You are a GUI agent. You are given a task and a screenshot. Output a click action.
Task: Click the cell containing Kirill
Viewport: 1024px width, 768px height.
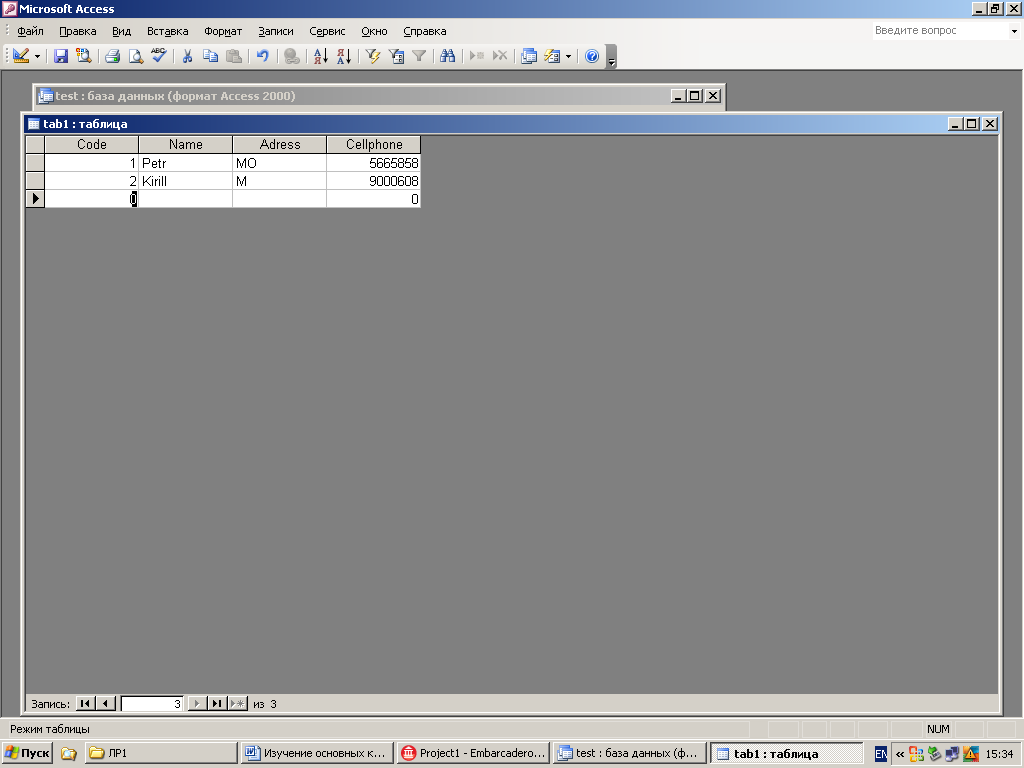185,181
